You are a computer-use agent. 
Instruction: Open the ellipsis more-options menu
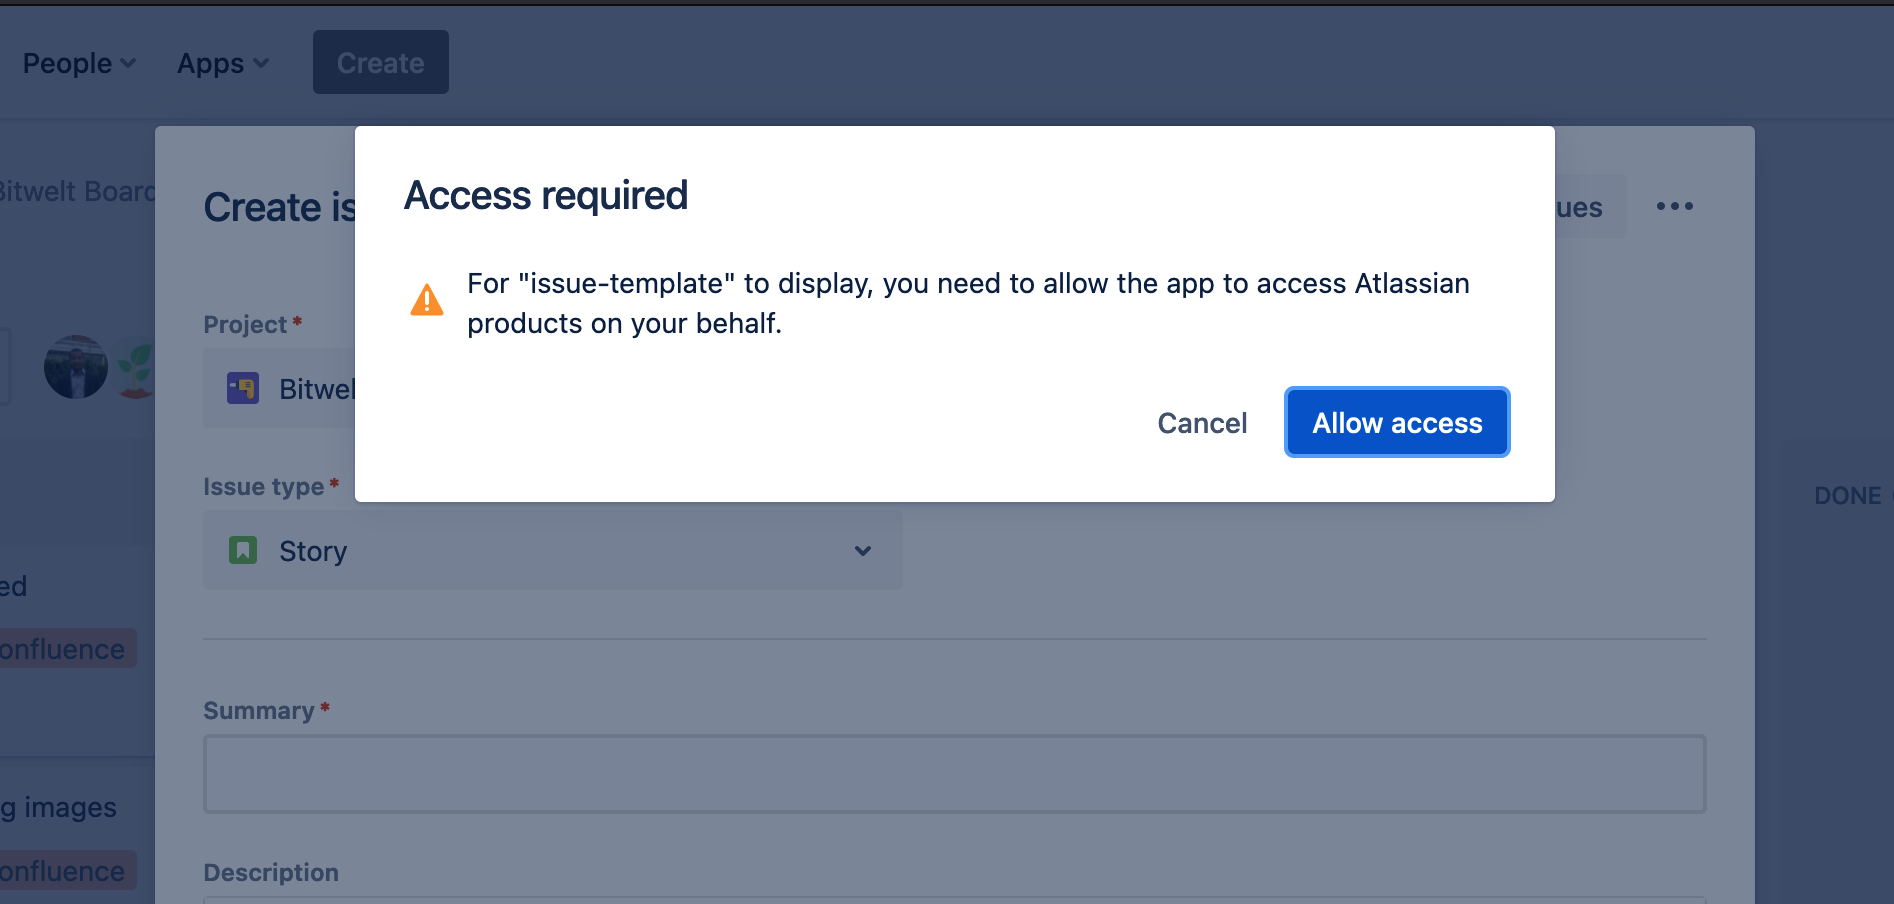(x=1675, y=206)
